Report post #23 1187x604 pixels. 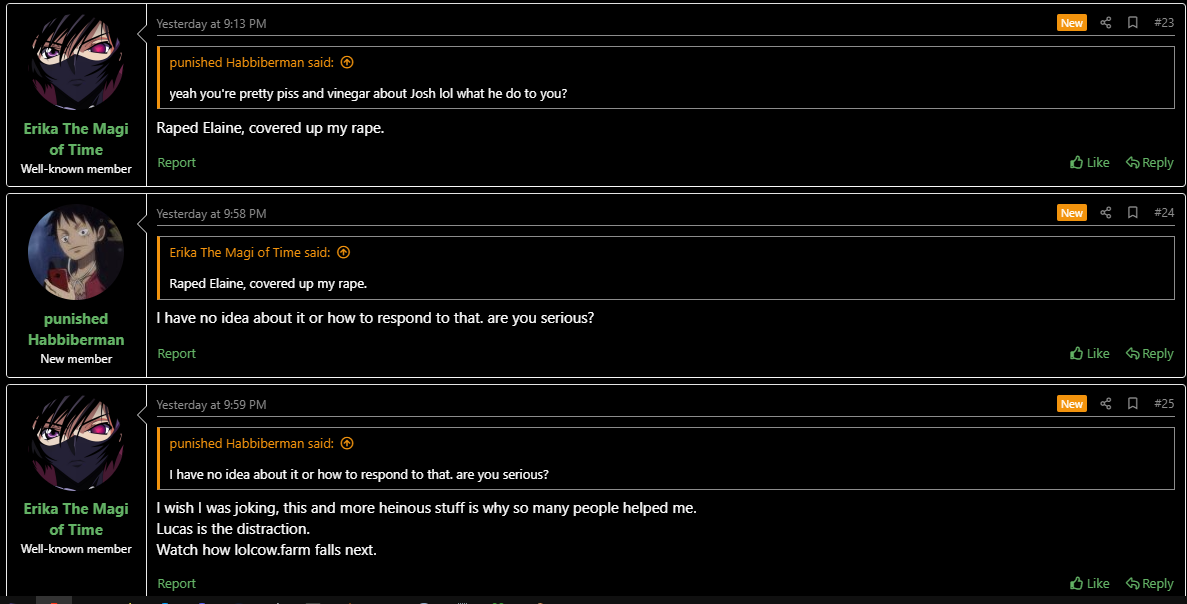(x=176, y=162)
